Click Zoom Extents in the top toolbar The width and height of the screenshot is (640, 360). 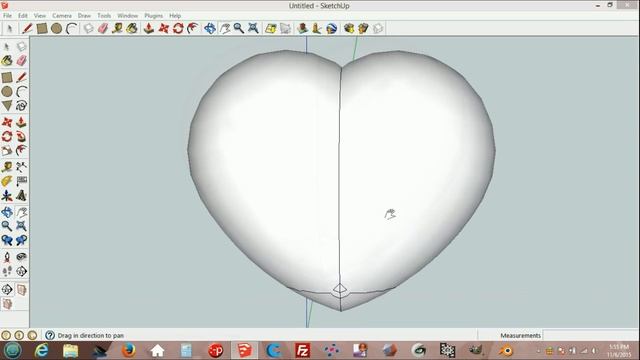coord(253,28)
